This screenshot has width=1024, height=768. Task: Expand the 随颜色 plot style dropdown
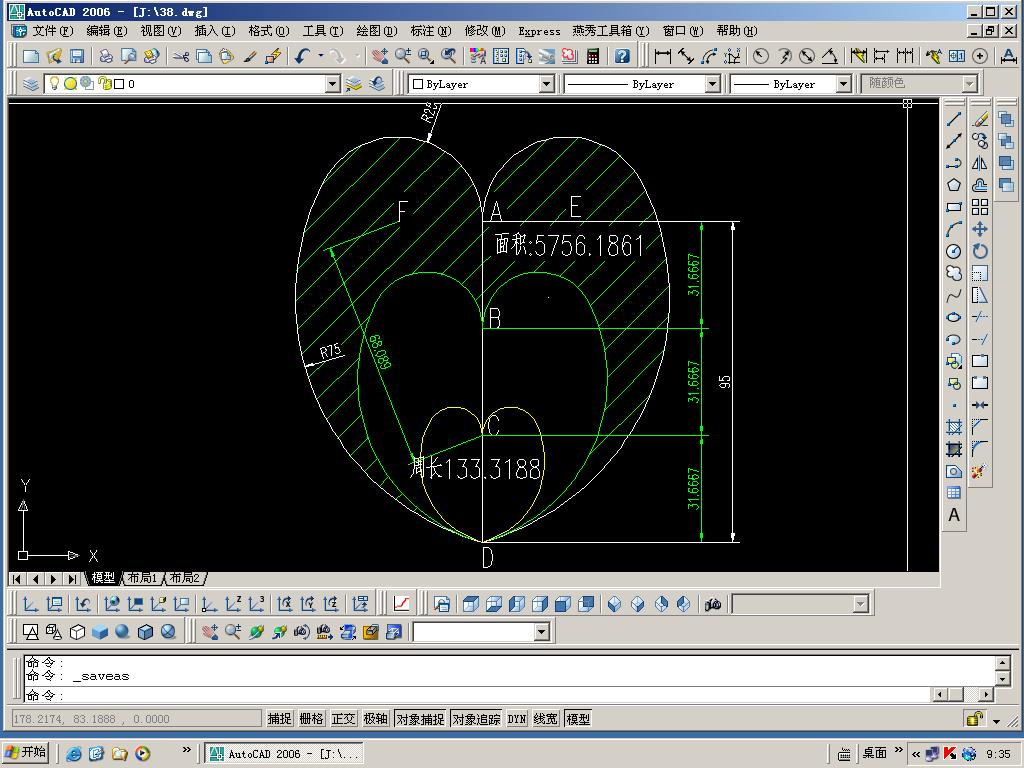coord(970,84)
